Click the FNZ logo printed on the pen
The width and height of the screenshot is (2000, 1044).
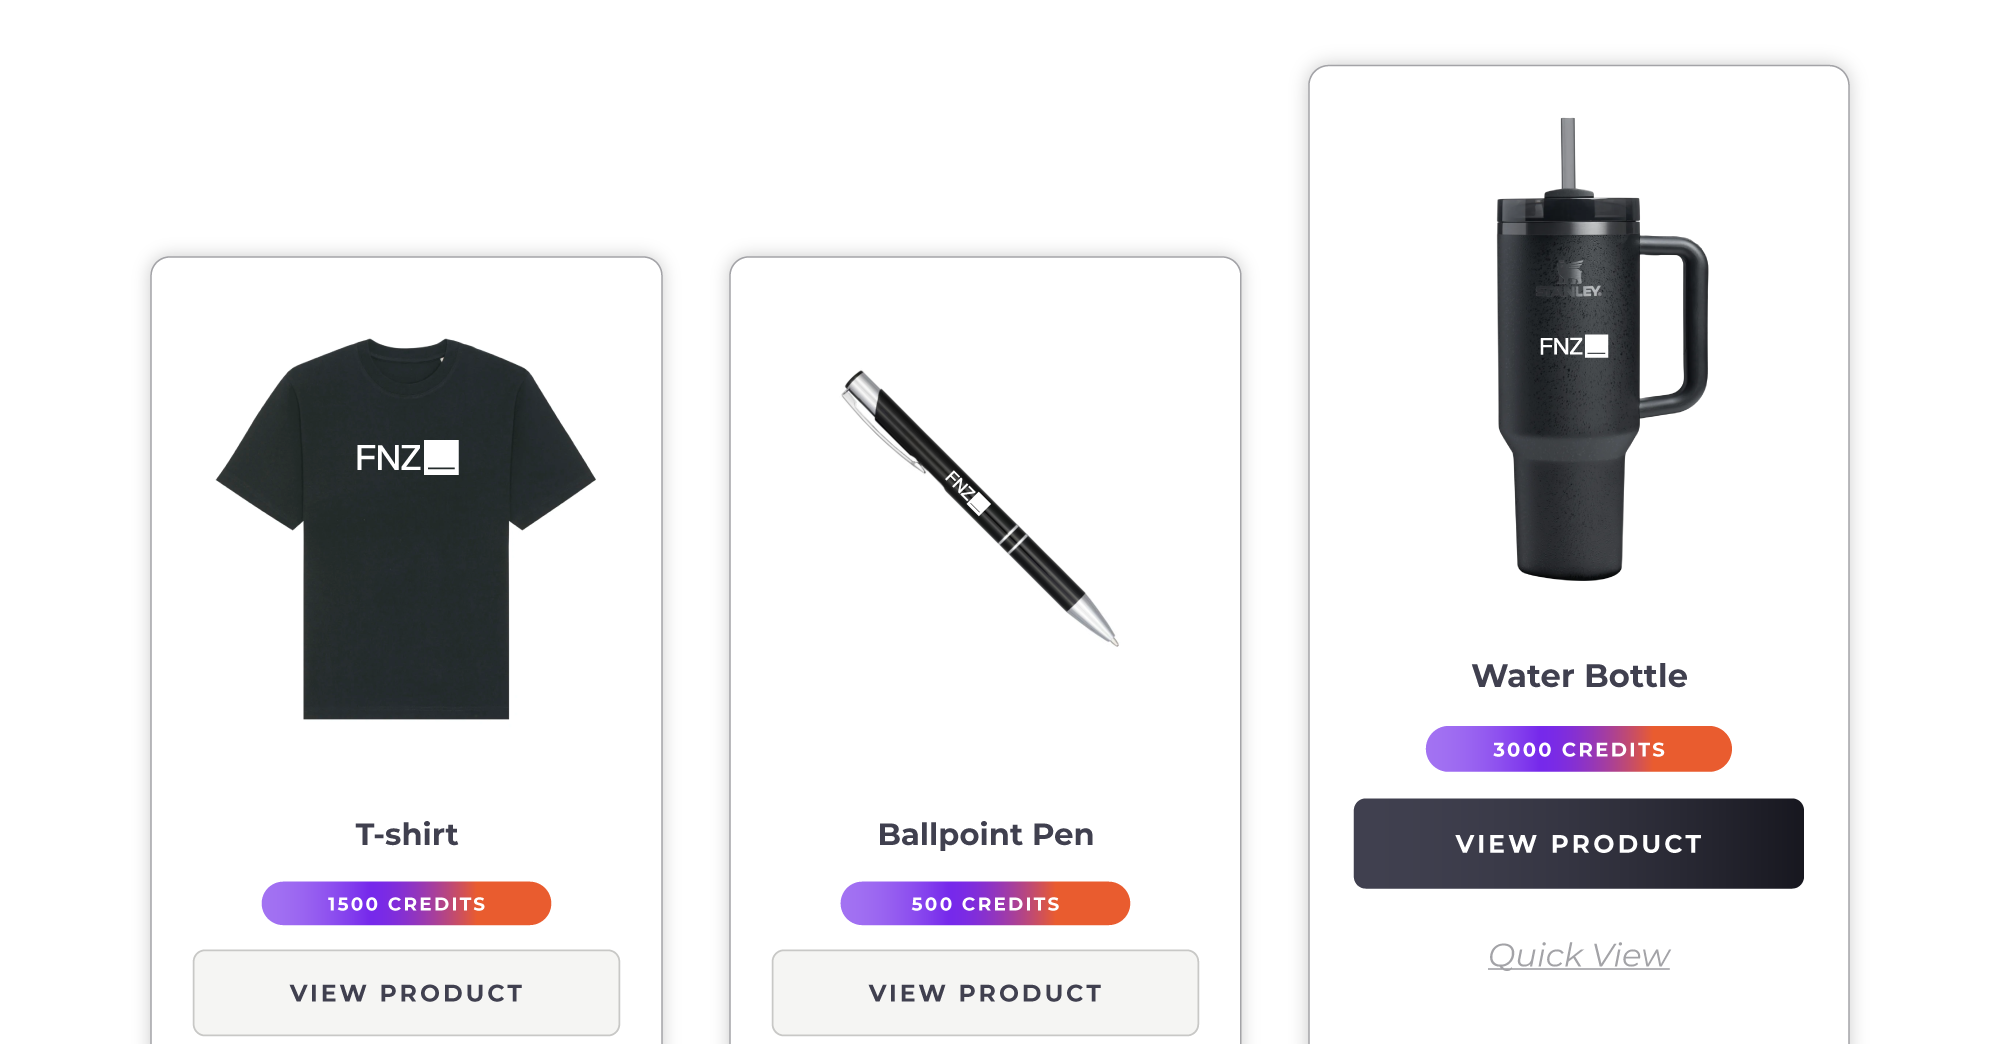[x=966, y=491]
